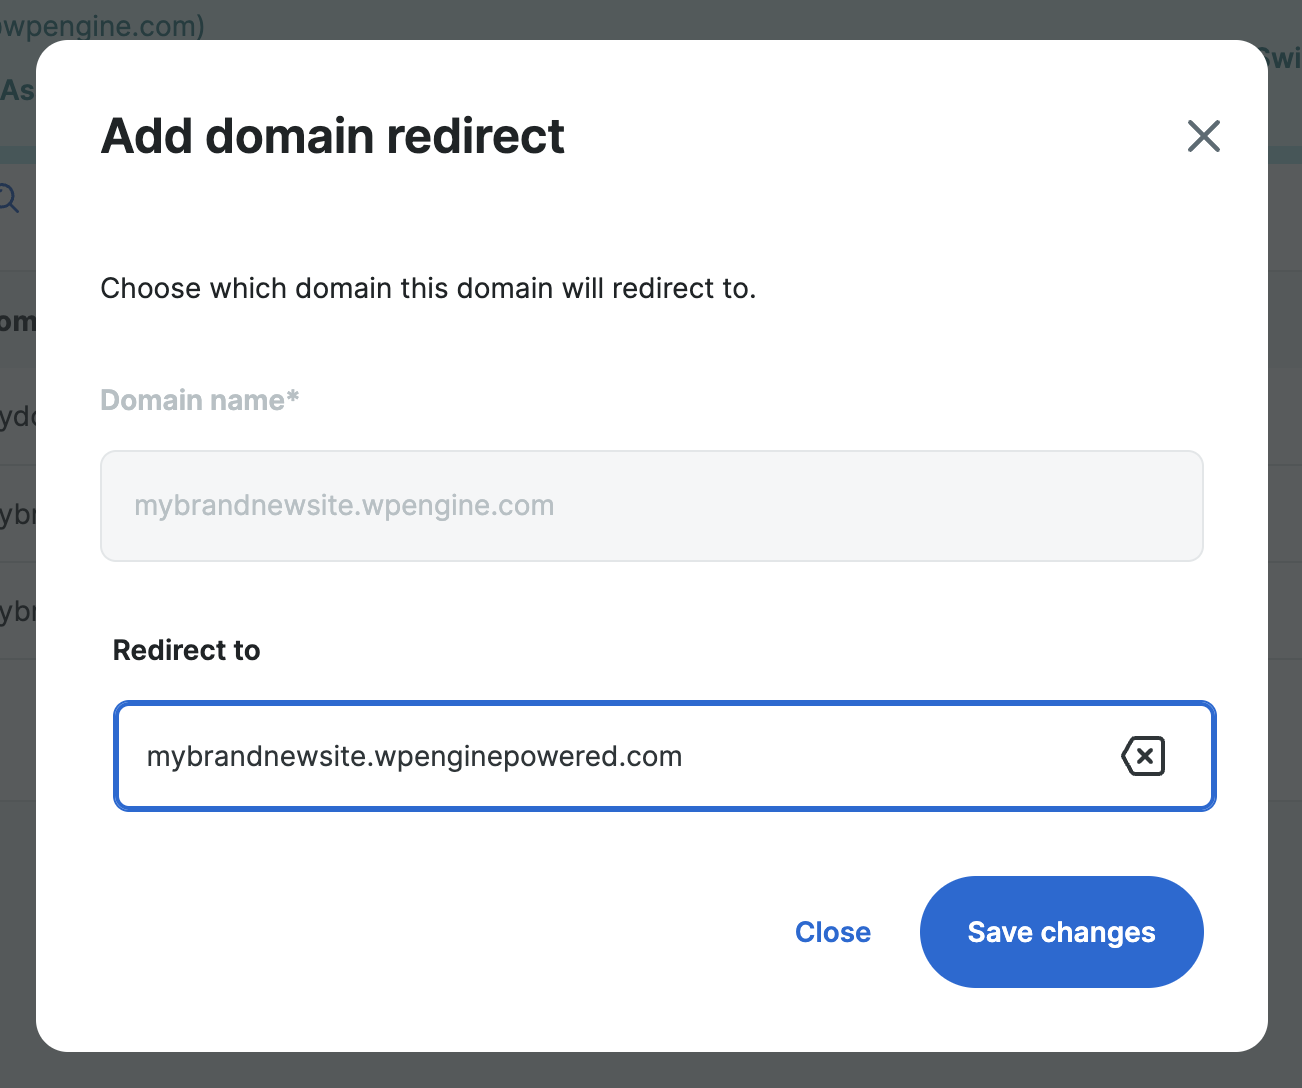Click the disabled Domain name field
The width and height of the screenshot is (1302, 1088).
651,506
